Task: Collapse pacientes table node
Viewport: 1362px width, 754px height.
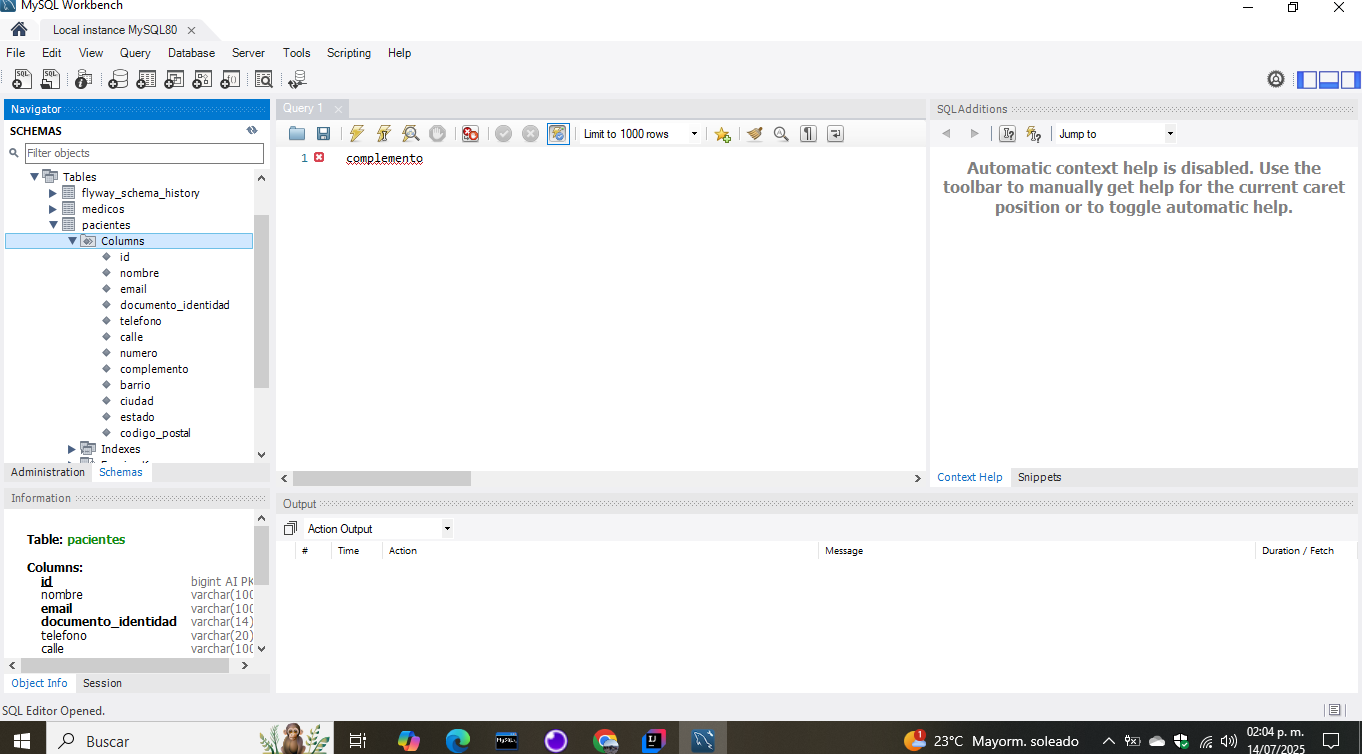Action: [x=53, y=225]
